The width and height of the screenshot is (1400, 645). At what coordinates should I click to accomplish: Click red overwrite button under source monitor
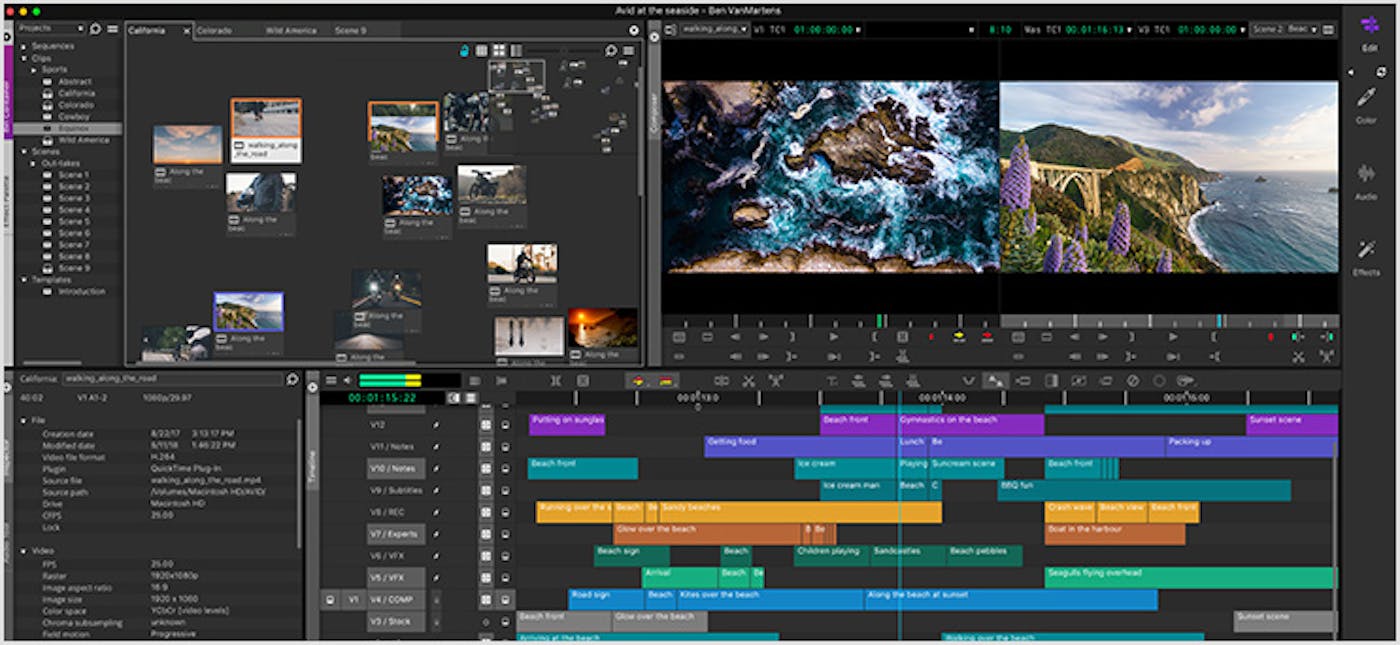987,337
